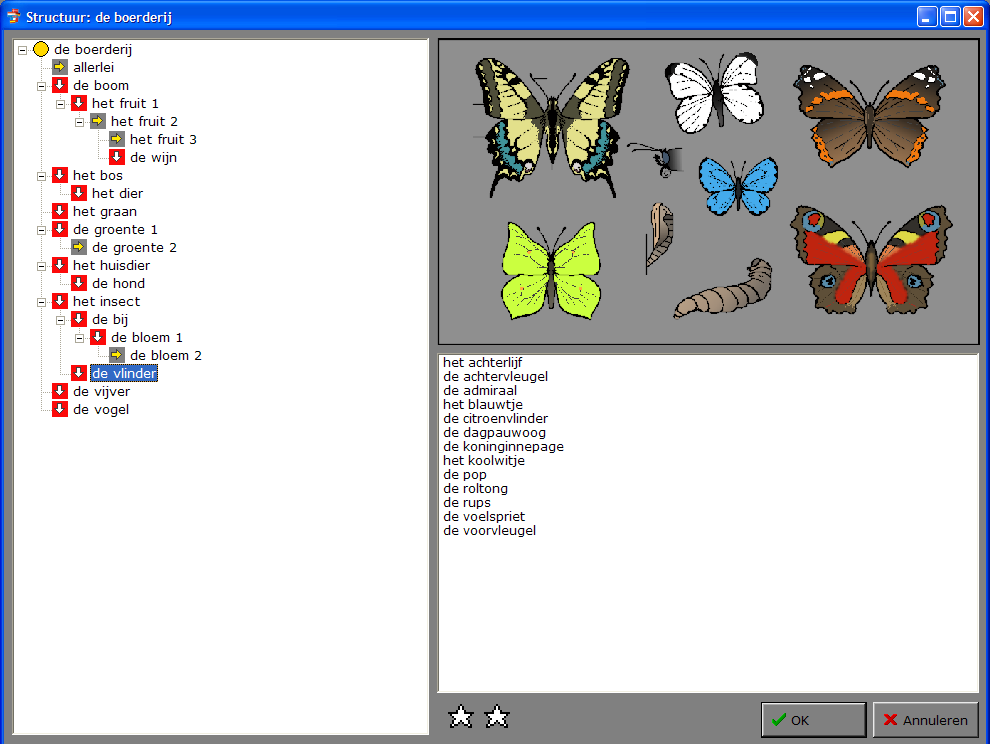
Task: Collapse the het bos branch
Action: (x=42, y=176)
